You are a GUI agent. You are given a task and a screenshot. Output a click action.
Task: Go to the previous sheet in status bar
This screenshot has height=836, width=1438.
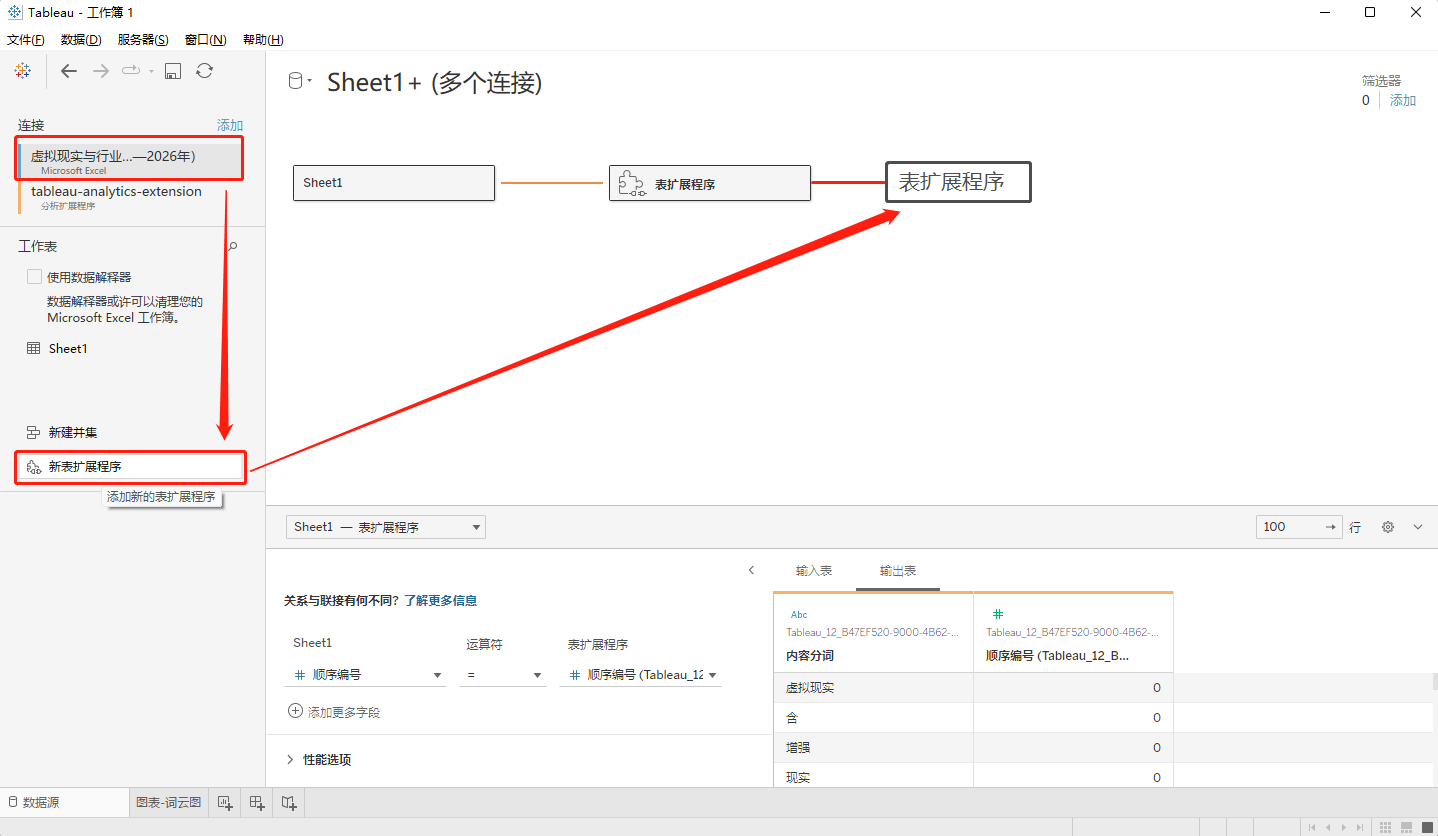(1328, 827)
